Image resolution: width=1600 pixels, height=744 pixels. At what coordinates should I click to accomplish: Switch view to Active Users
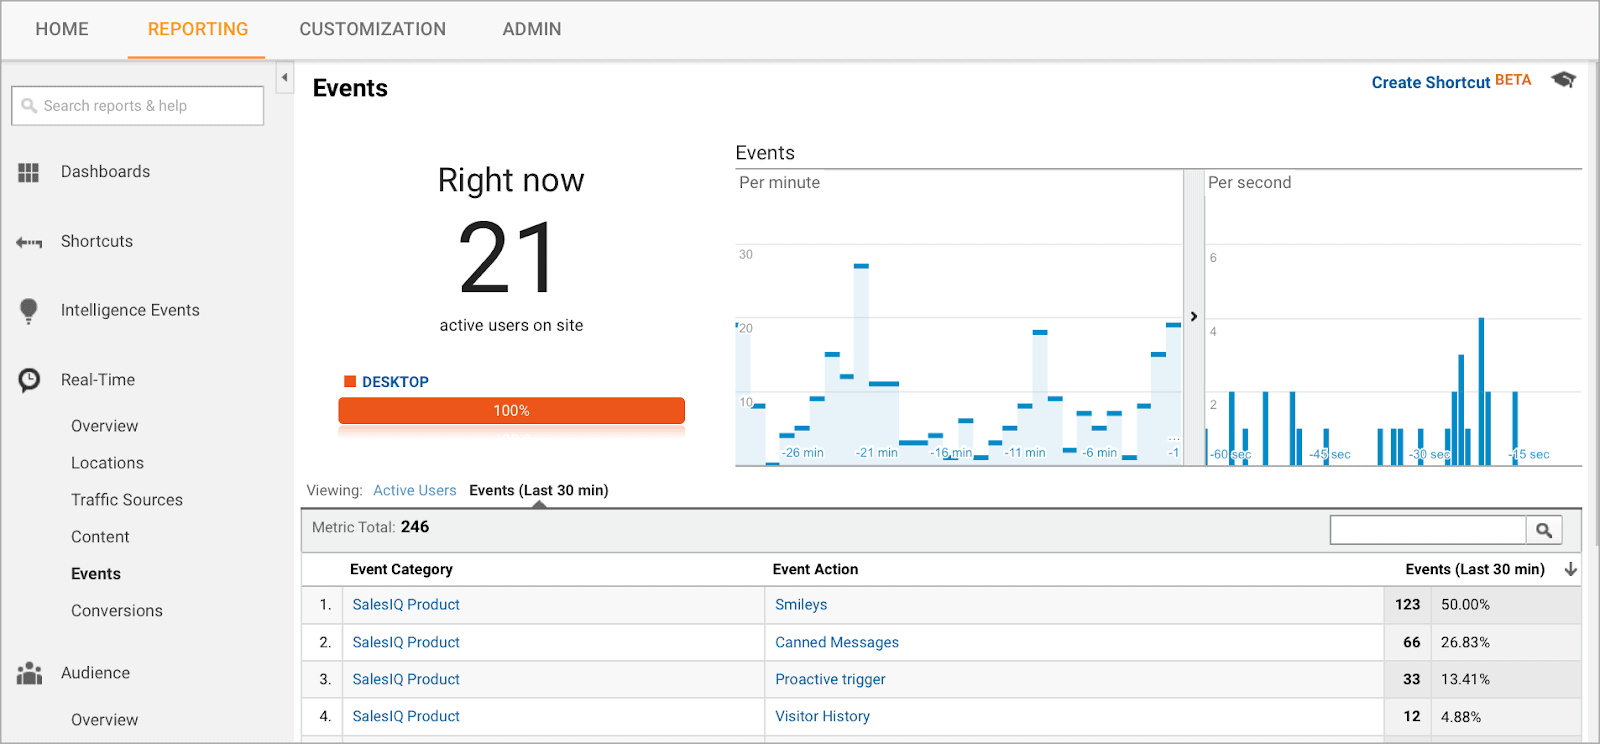point(415,490)
